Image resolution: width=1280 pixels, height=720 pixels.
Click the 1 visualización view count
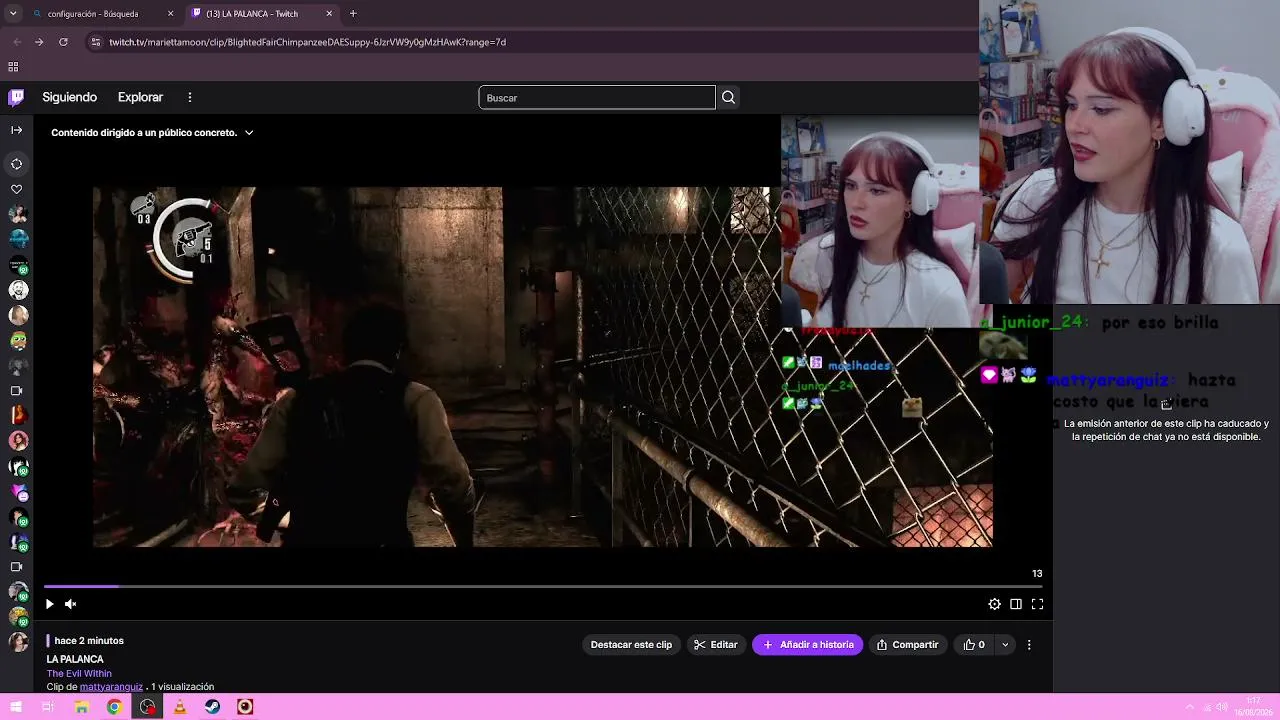pos(183,687)
